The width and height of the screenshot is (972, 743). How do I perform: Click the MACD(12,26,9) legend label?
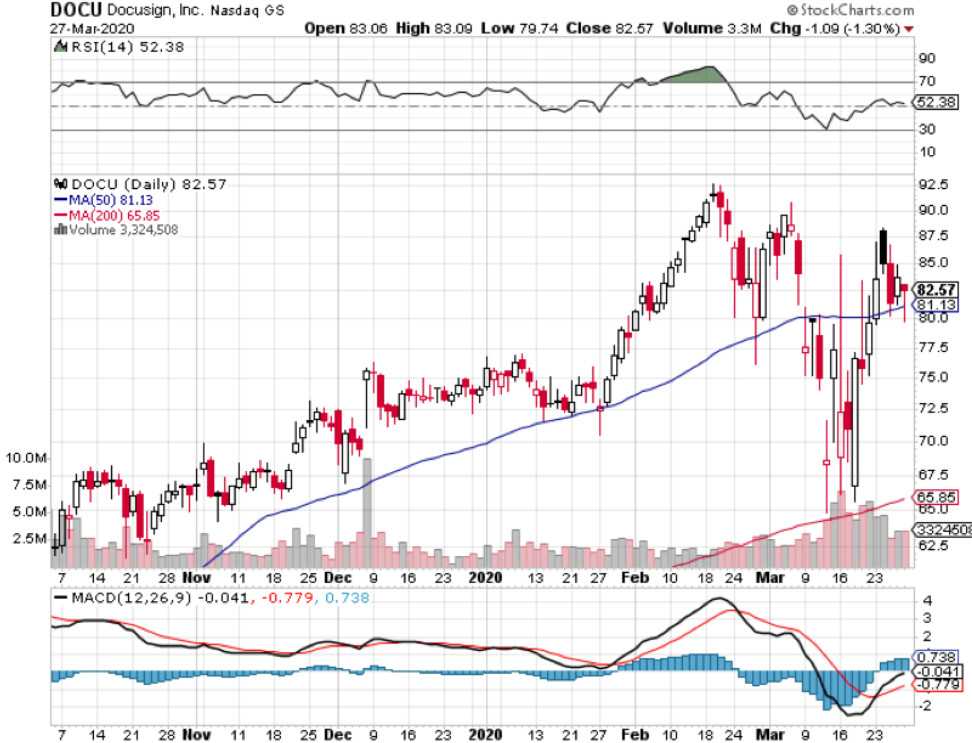pyautogui.click(x=131, y=598)
